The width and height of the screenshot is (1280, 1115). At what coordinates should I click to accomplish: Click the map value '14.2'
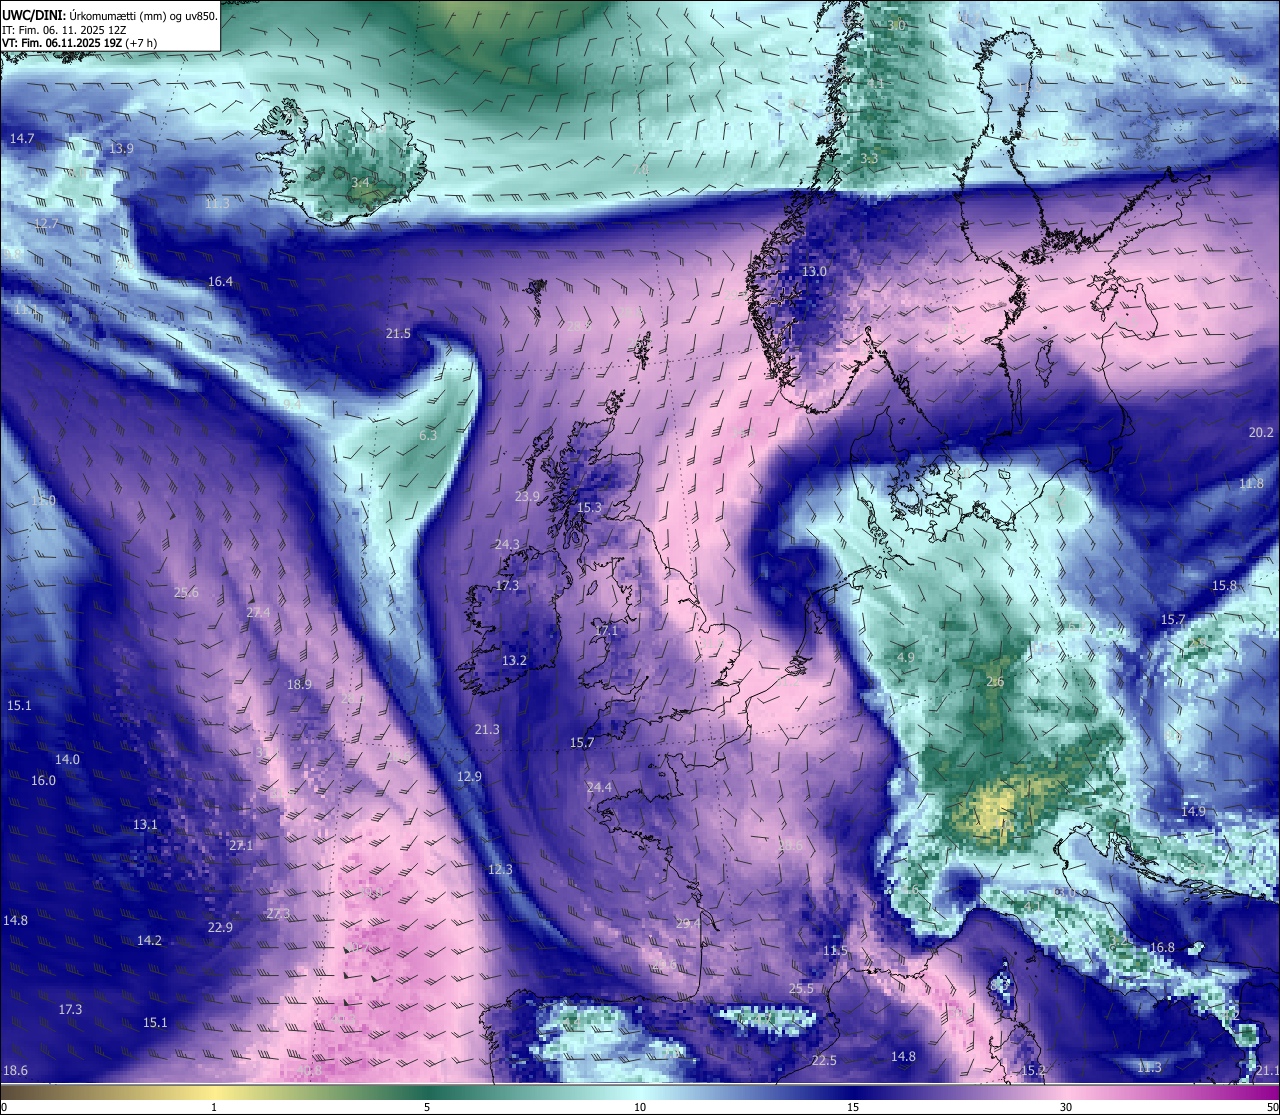point(149,941)
